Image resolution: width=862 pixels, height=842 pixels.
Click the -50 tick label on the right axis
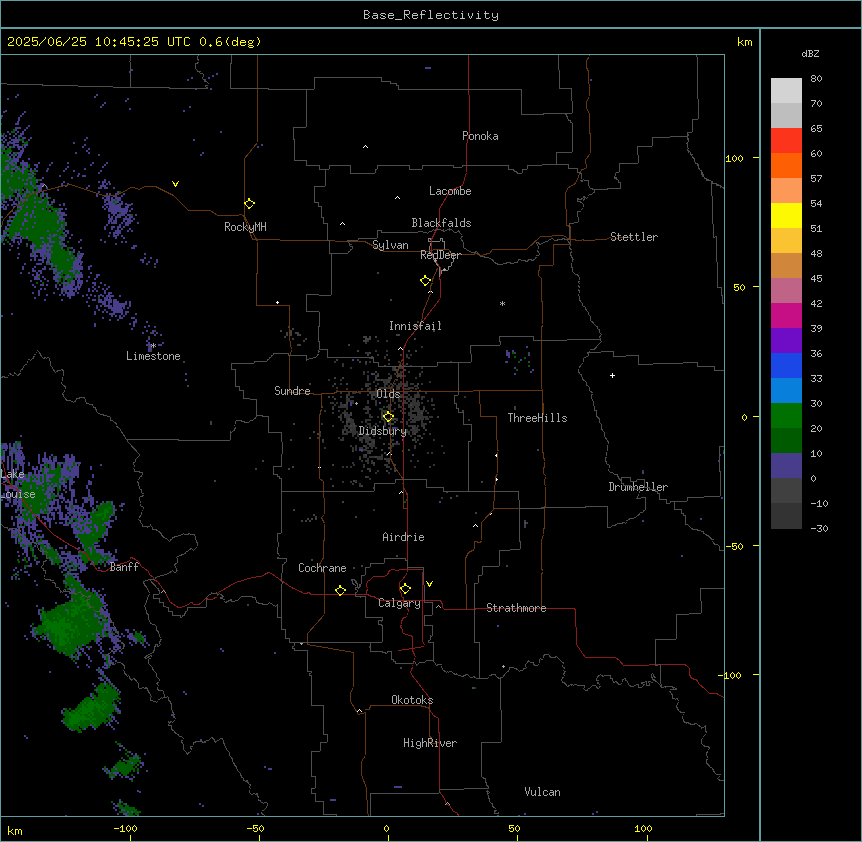click(x=734, y=546)
